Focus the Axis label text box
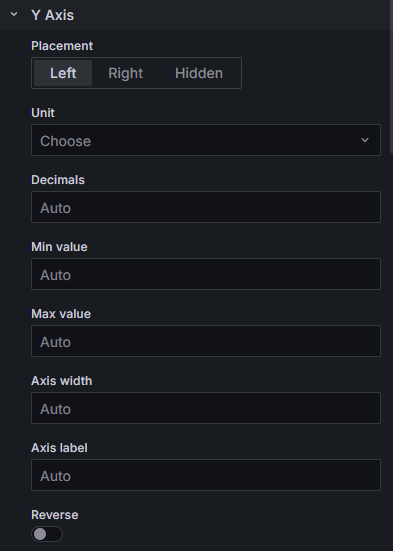The height and width of the screenshot is (551, 393). point(206,475)
